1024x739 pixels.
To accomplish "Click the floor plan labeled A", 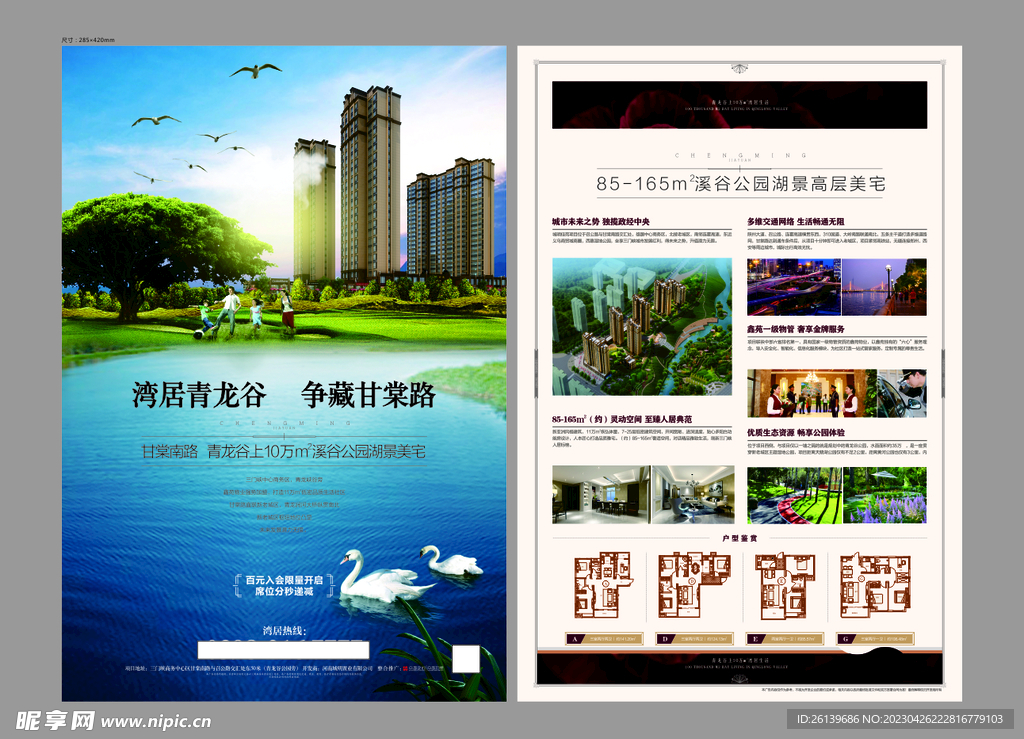I will pyautogui.click(x=603, y=585).
